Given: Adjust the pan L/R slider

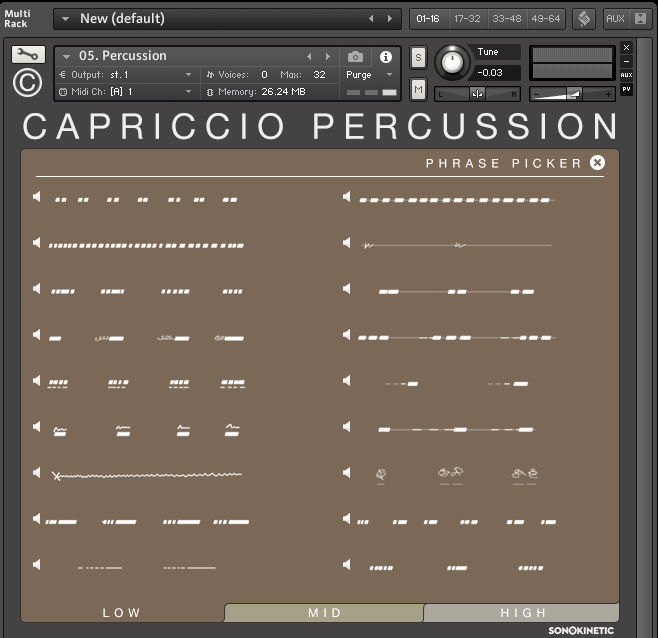Looking at the screenshot, I should pos(477,94).
